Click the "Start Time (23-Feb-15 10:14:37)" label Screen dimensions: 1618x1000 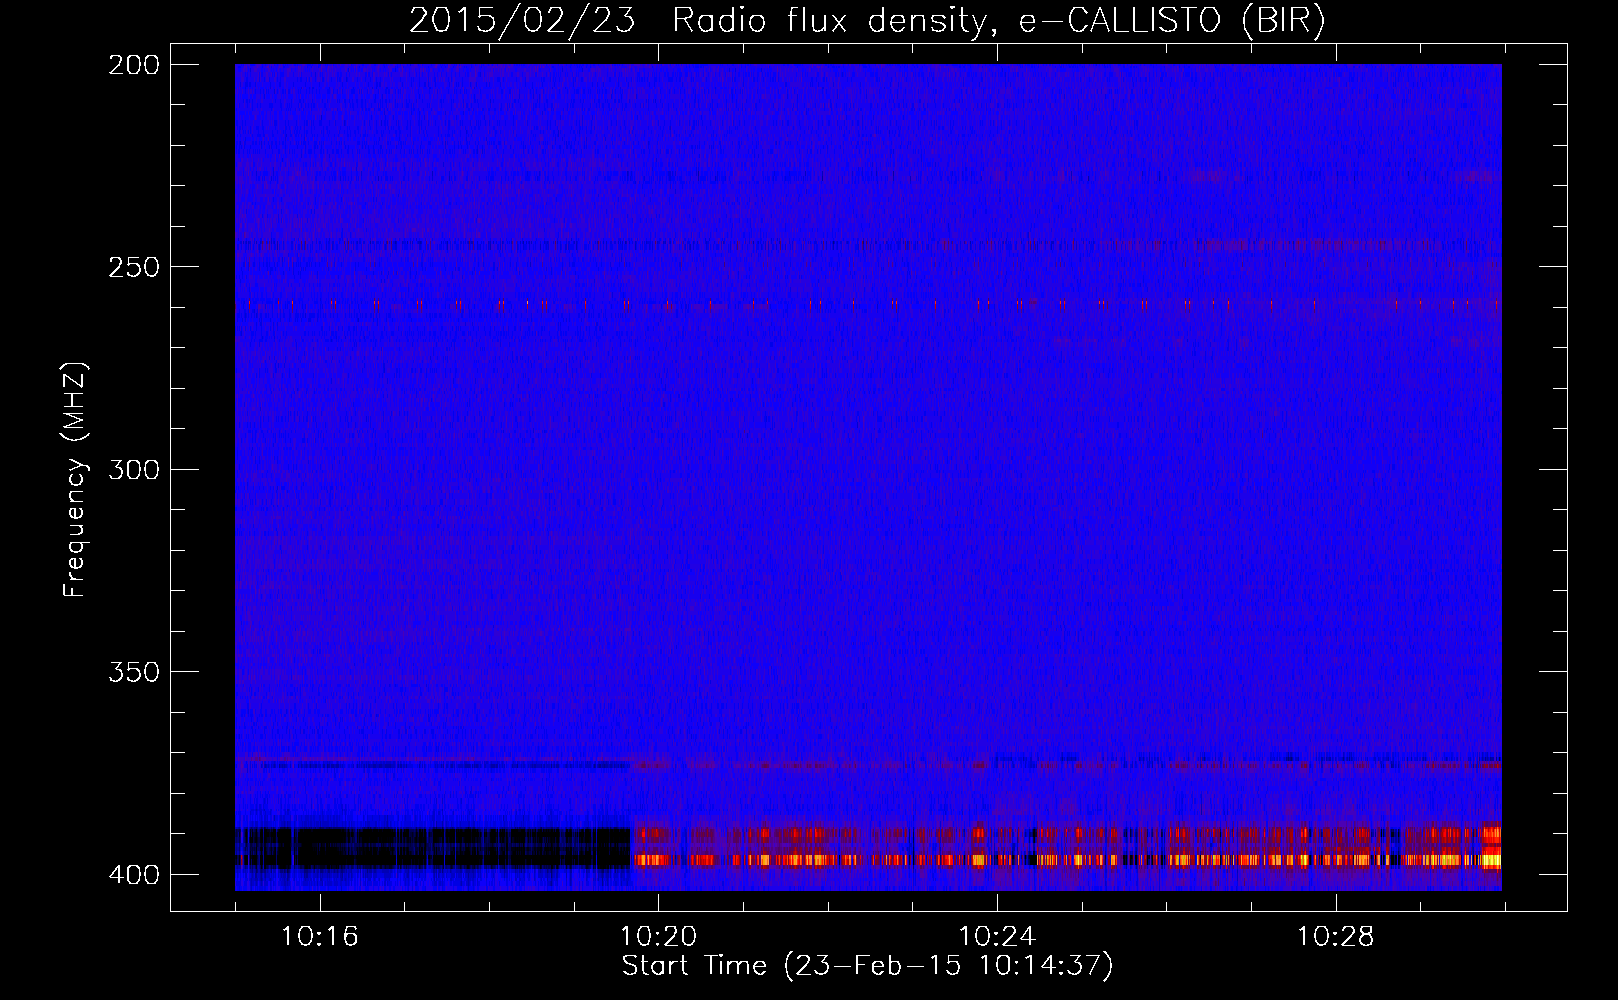pyautogui.click(x=867, y=966)
